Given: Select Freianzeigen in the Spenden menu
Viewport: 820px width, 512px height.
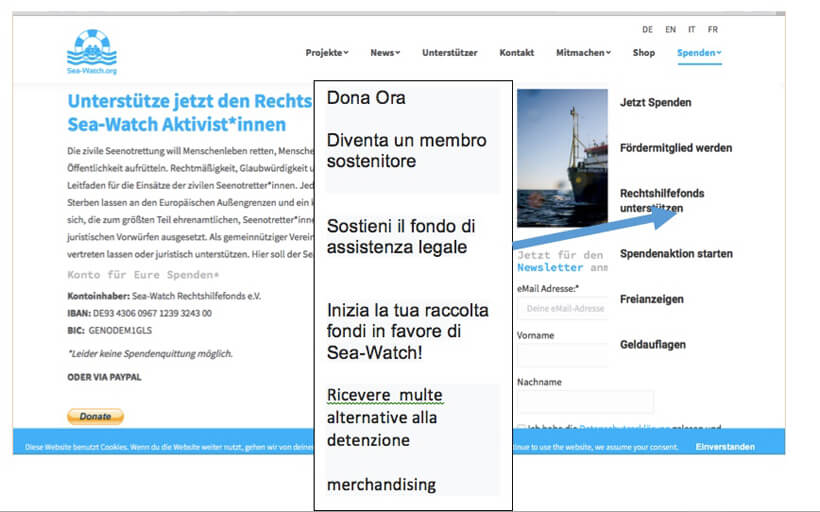Looking at the screenshot, I should pos(652,299).
